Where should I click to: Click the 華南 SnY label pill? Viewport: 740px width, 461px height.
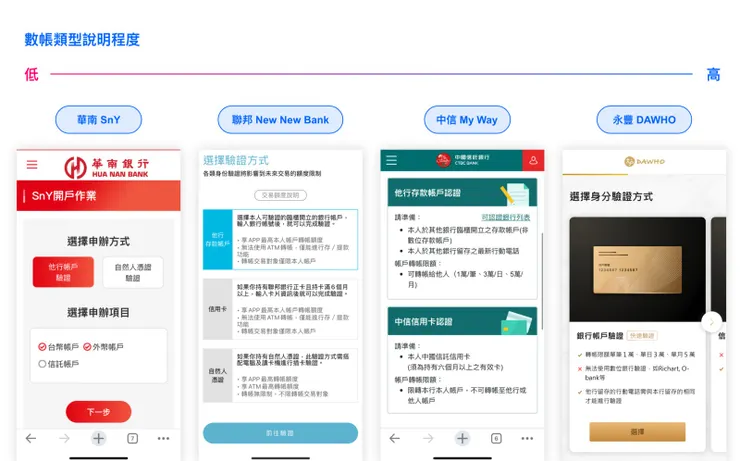(99, 120)
